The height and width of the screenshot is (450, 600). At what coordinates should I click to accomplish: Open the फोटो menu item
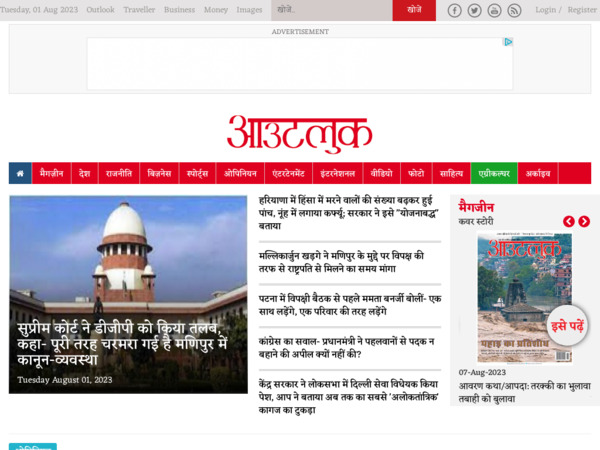pos(416,173)
